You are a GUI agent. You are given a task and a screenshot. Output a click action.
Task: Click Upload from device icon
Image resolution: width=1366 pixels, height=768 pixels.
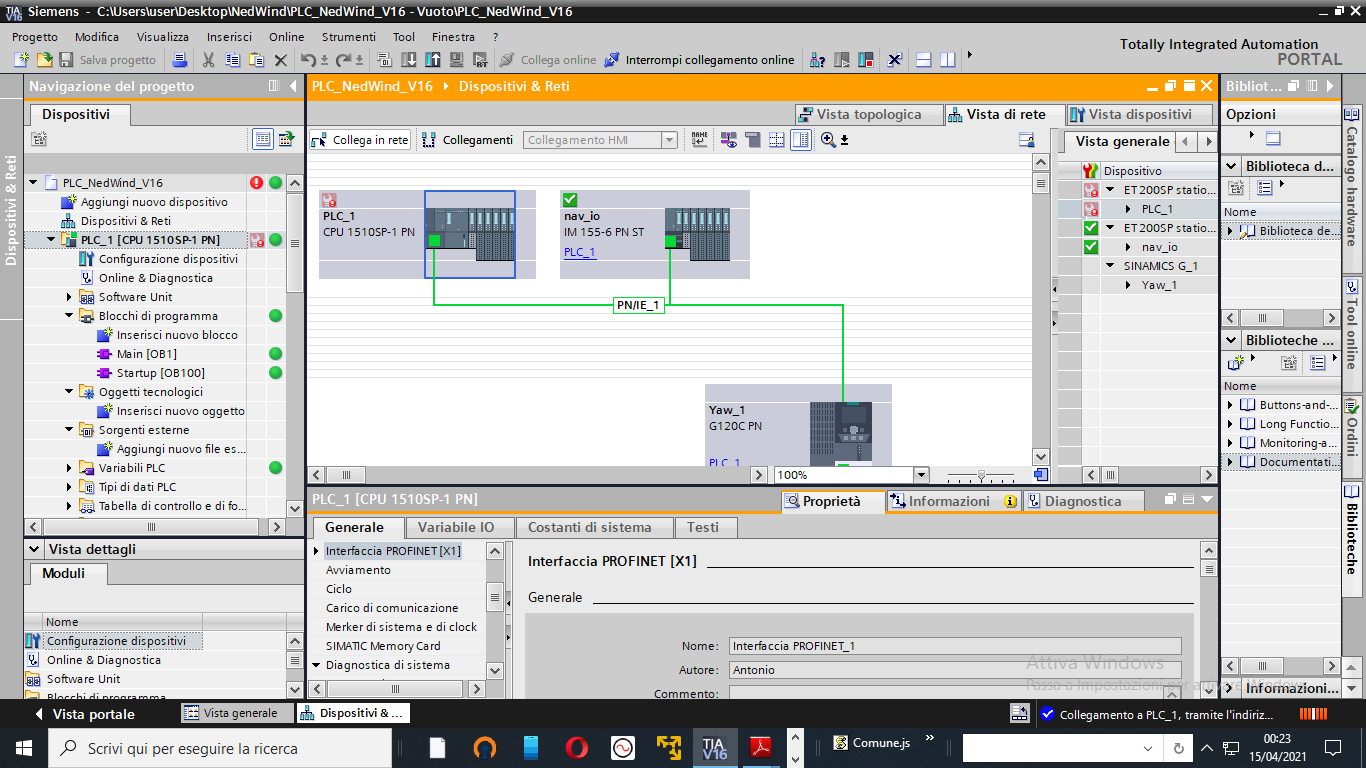click(433, 60)
